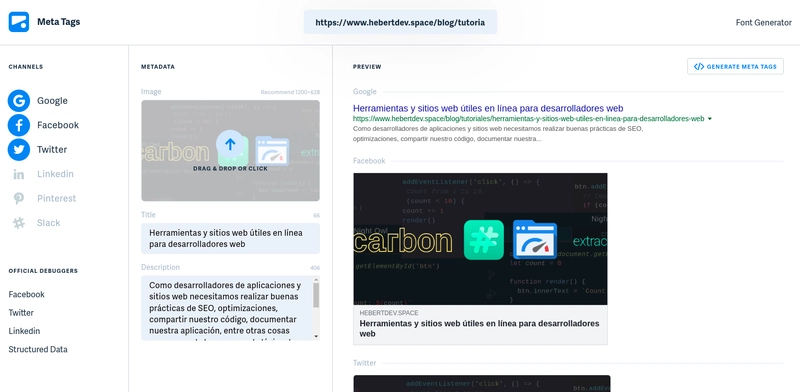Screen dimensions: 800x392
Task: Open the Linkedin official debugger link
Action: pos(24,331)
